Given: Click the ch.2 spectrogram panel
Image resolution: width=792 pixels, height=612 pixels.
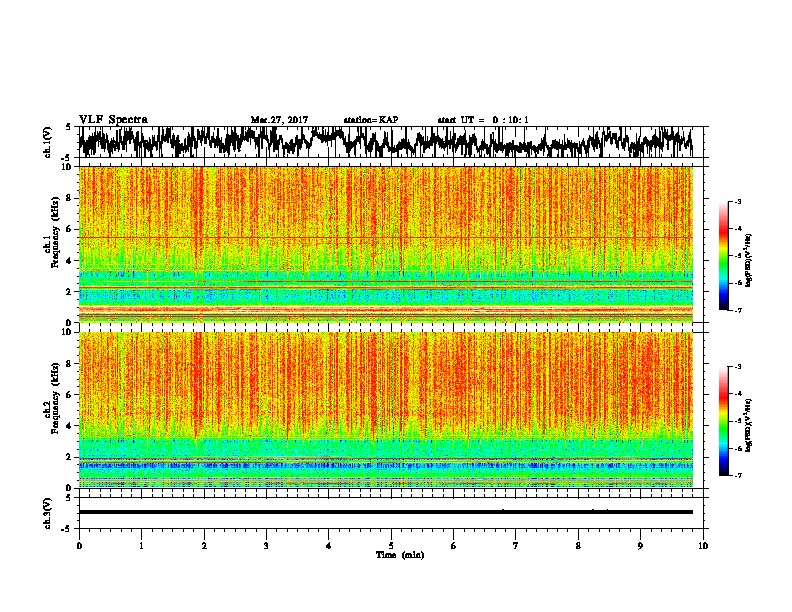Looking at the screenshot, I should (x=386, y=410).
